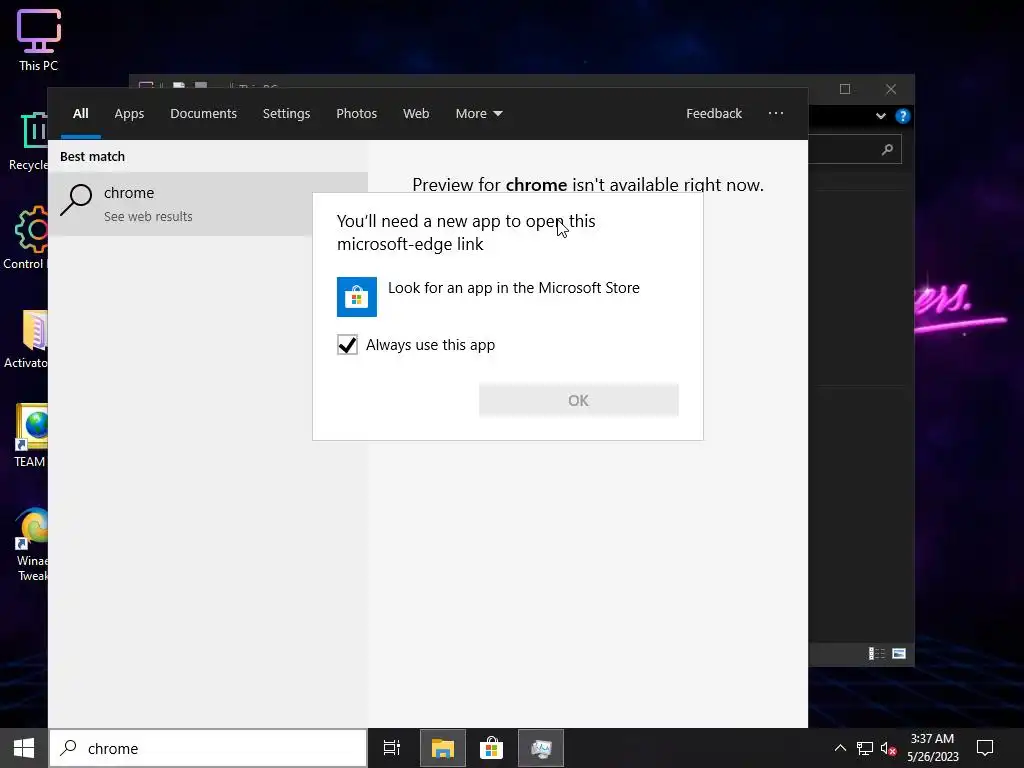Image resolution: width=1024 pixels, height=768 pixels.
Task: Open the notification center icon
Action: coord(985,748)
